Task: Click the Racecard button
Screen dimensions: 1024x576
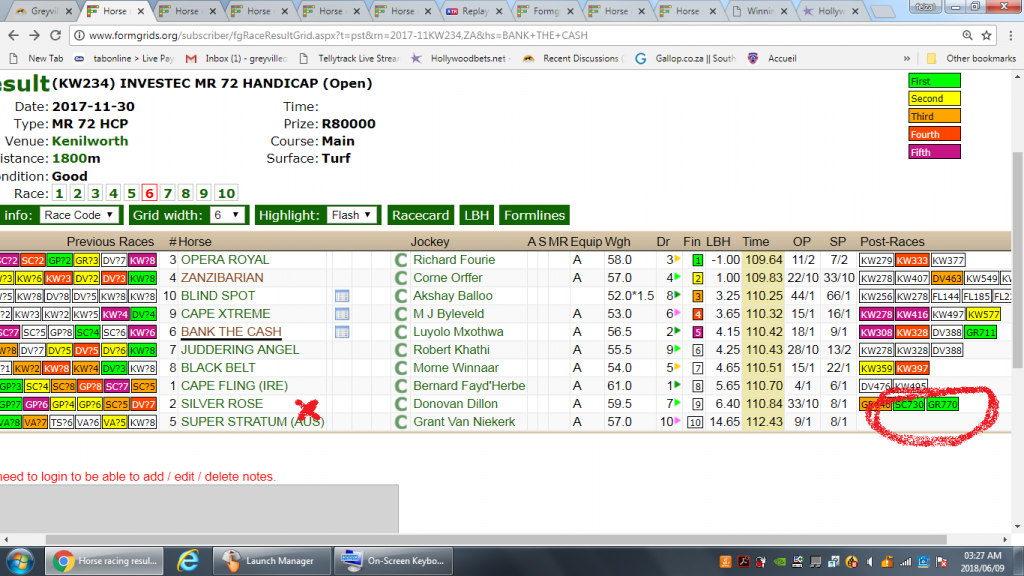Action: tap(420, 215)
